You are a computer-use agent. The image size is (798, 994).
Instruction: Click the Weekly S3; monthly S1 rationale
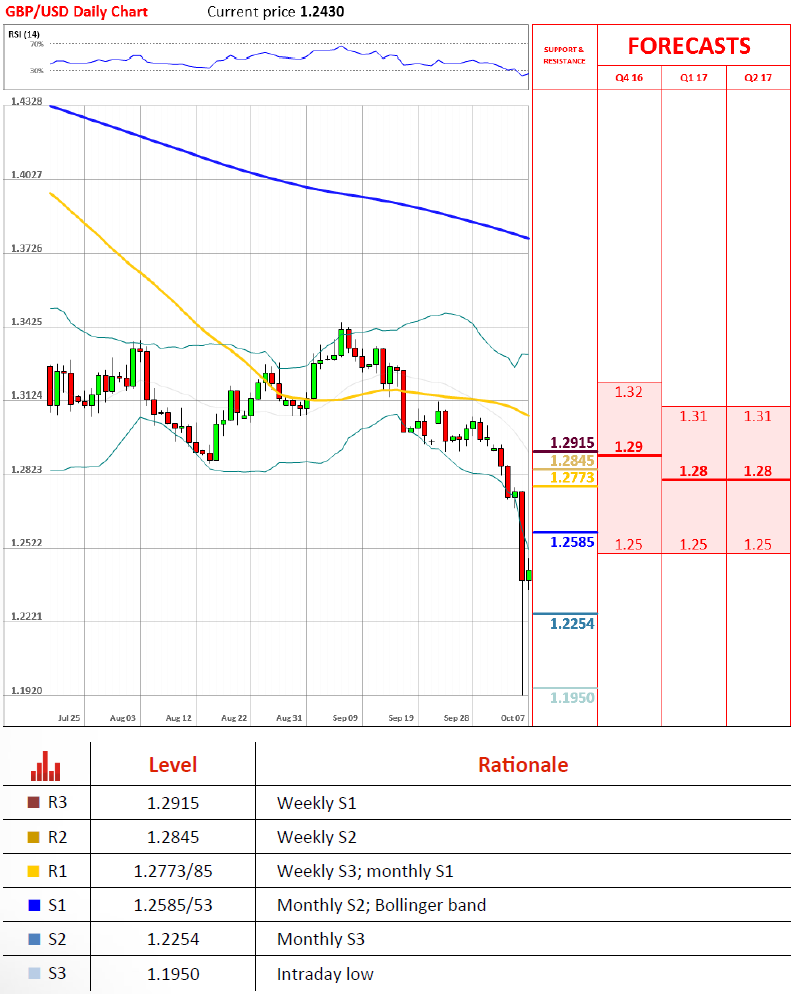point(365,872)
